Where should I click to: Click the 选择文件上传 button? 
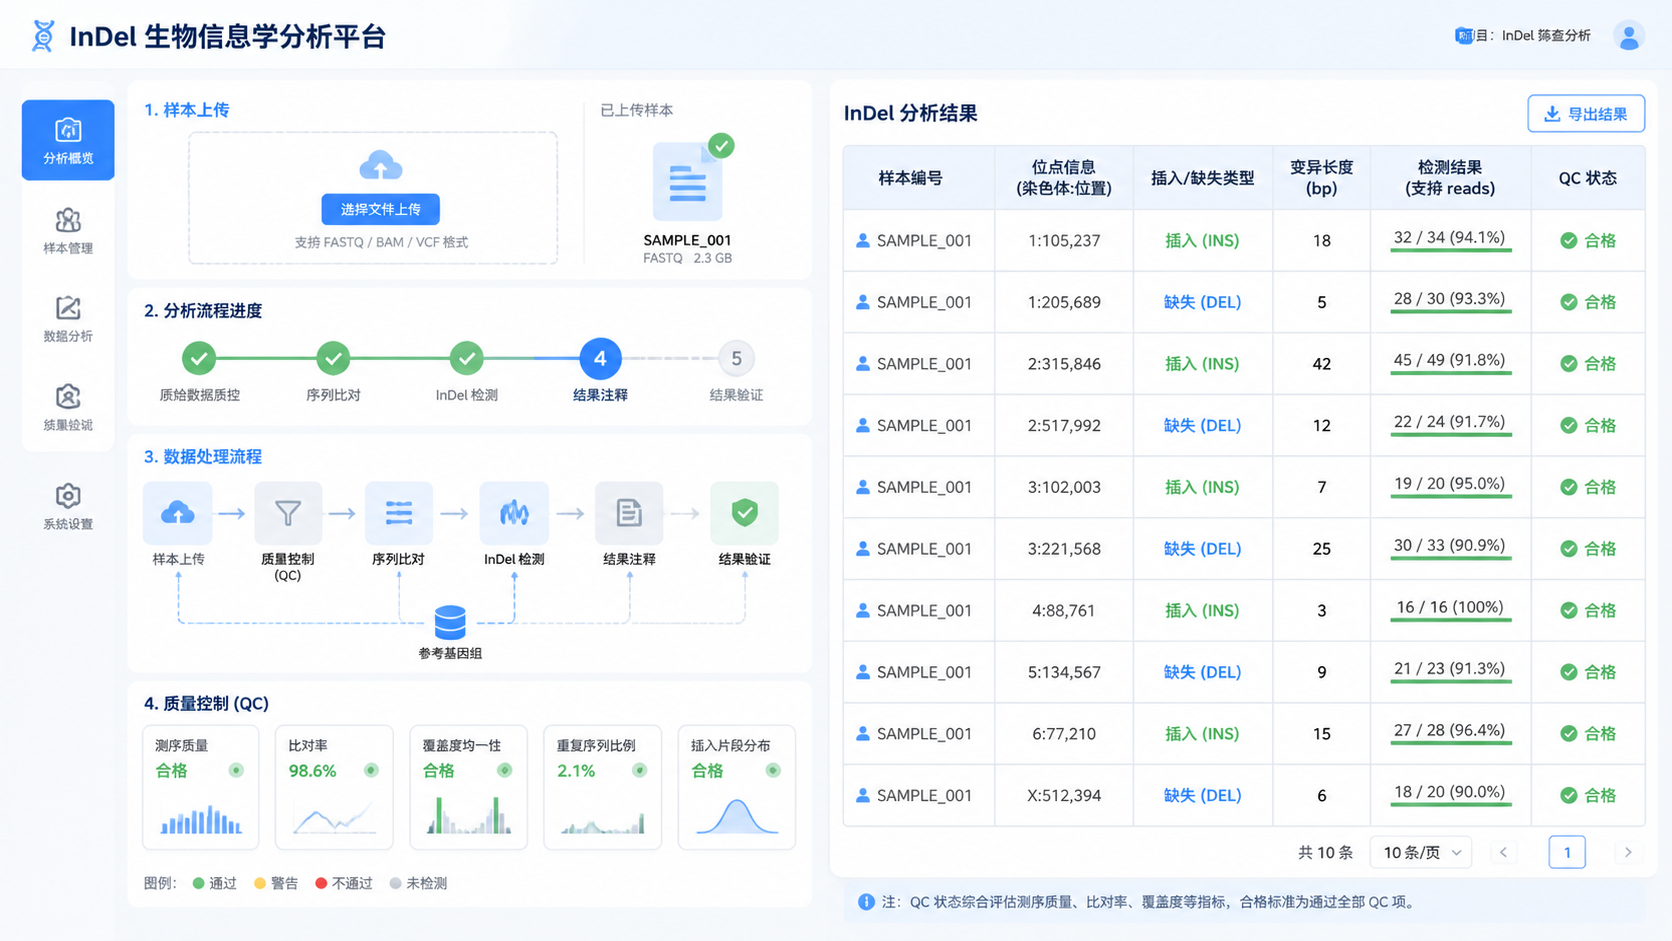click(381, 209)
